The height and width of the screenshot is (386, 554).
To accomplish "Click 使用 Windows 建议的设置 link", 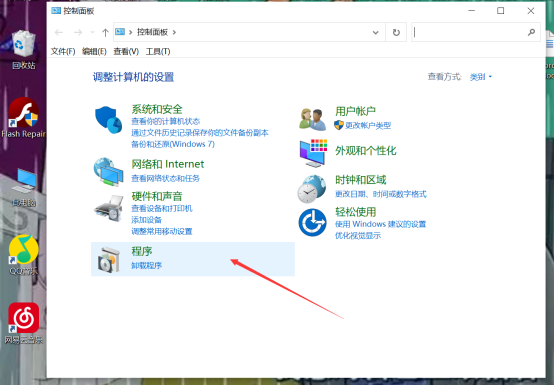I will tap(380, 224).
